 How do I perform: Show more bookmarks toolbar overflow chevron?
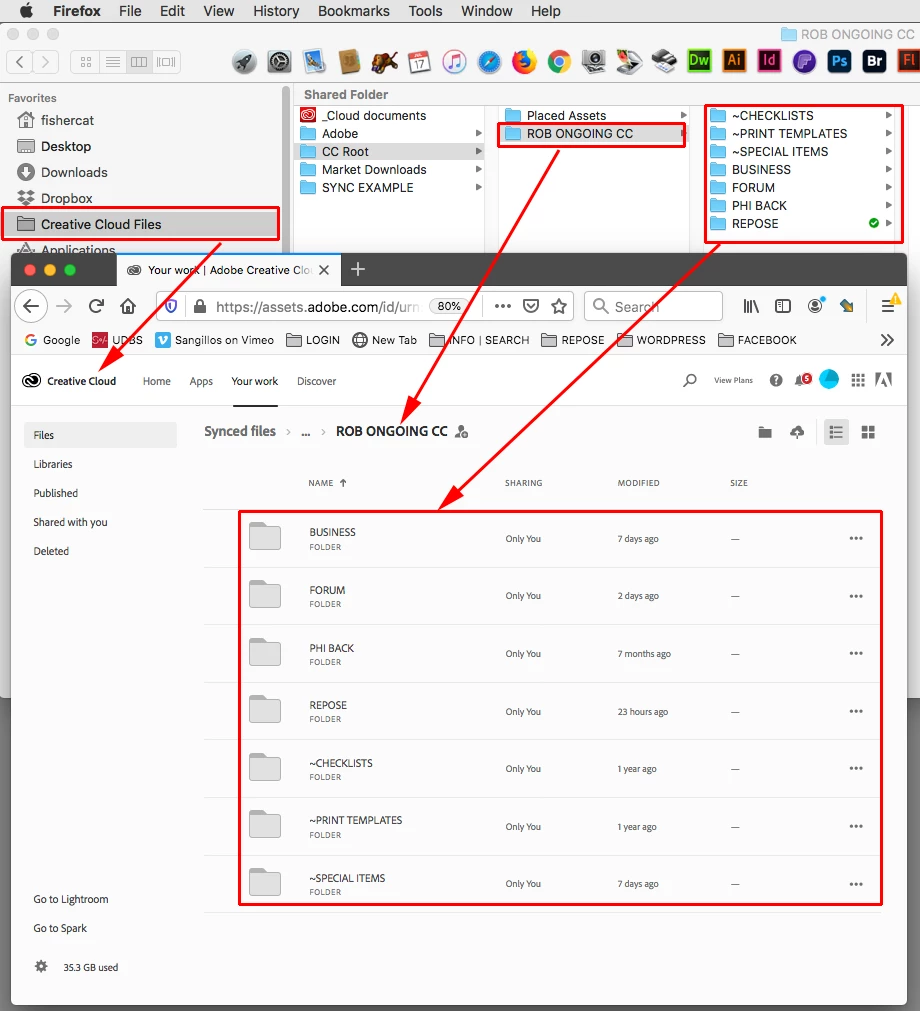[887, 340]
